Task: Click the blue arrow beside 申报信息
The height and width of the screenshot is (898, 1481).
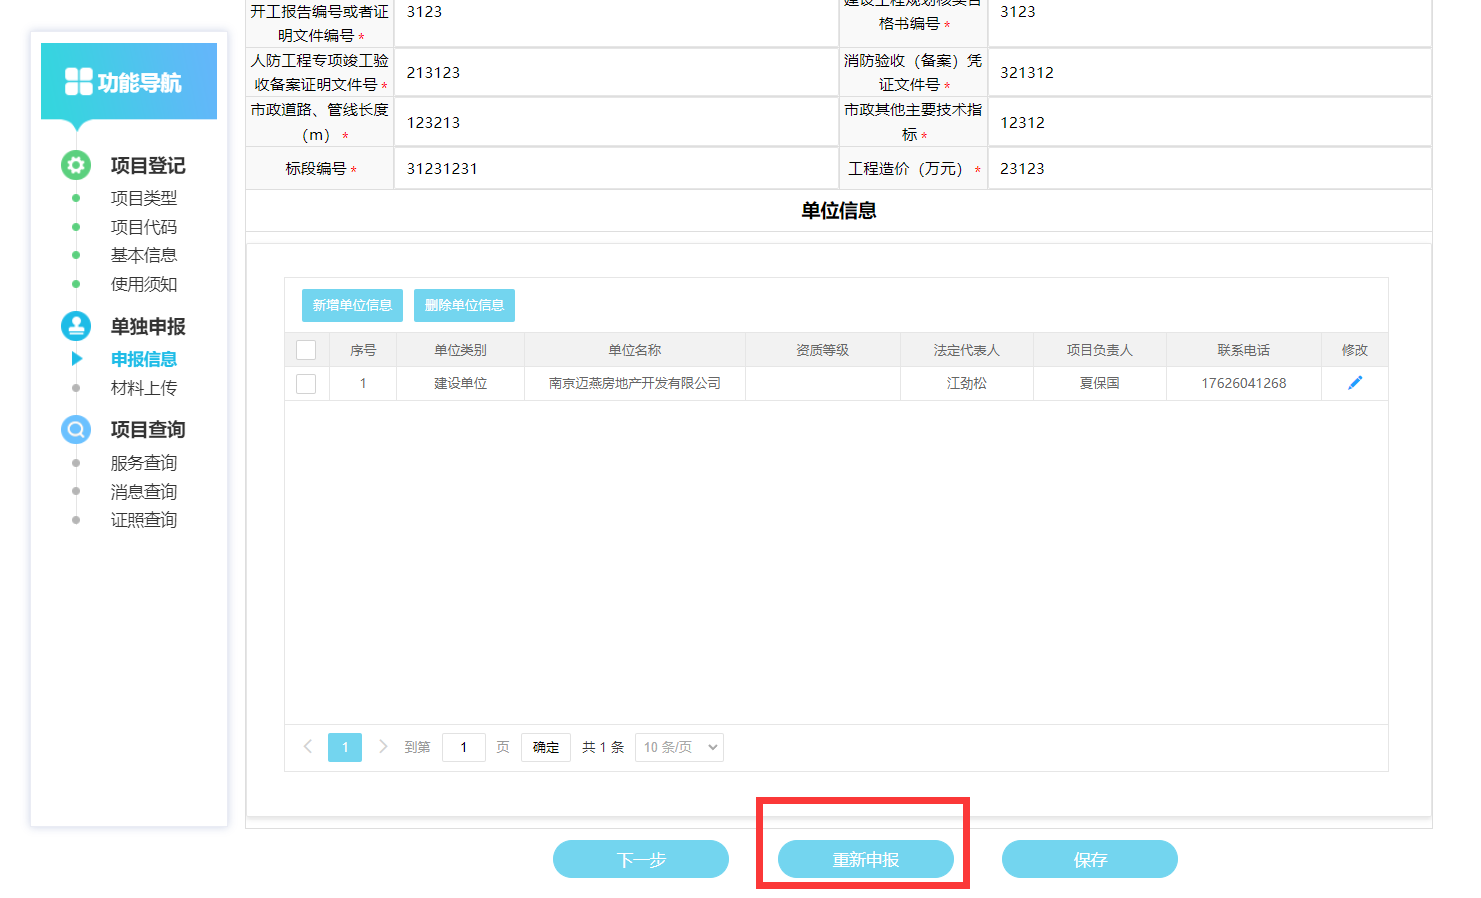Action: coord(77,358)
